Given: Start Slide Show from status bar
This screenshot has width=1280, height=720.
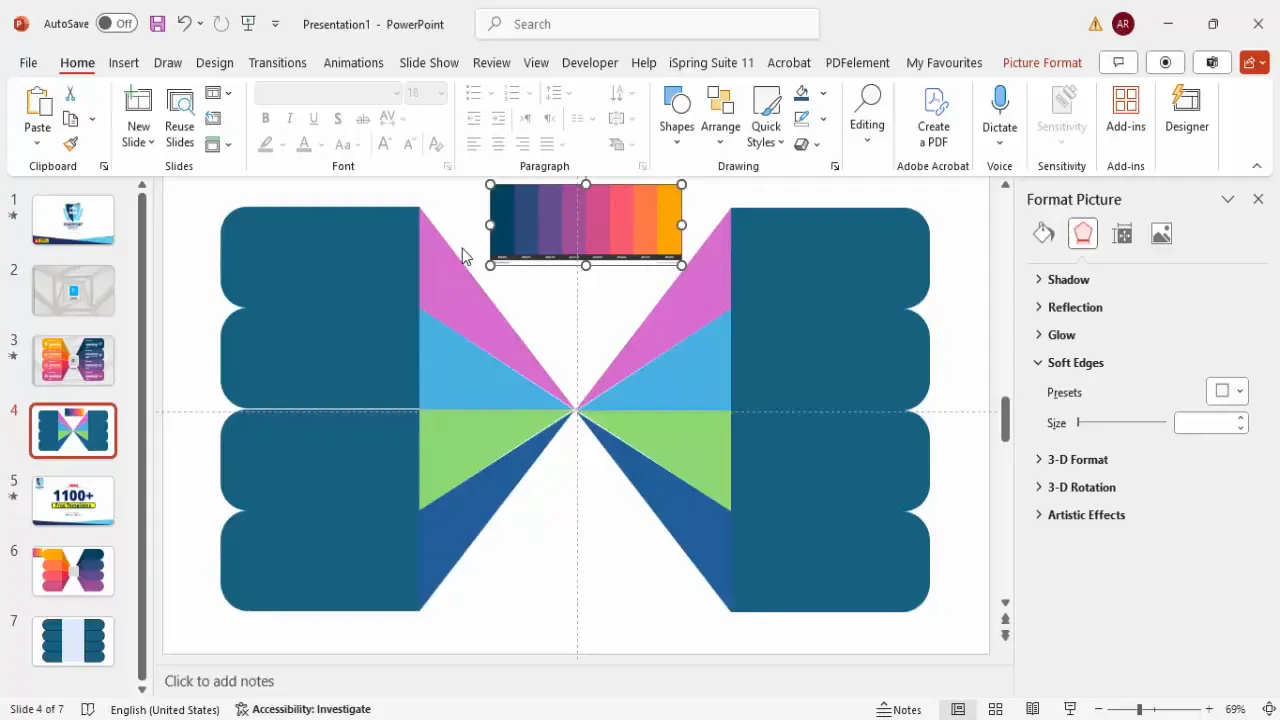Looking at the screenshot, I should point(1070,709).
